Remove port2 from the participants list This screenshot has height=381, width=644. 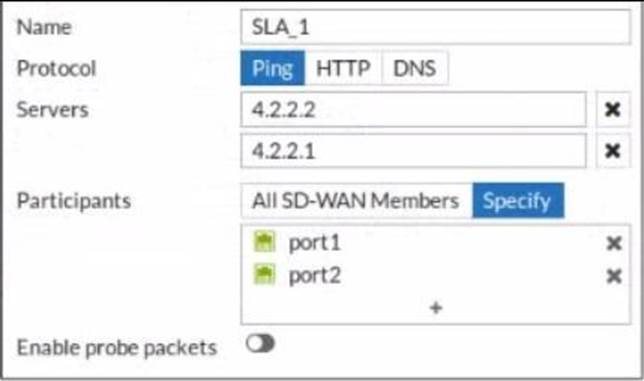[614, 276]
